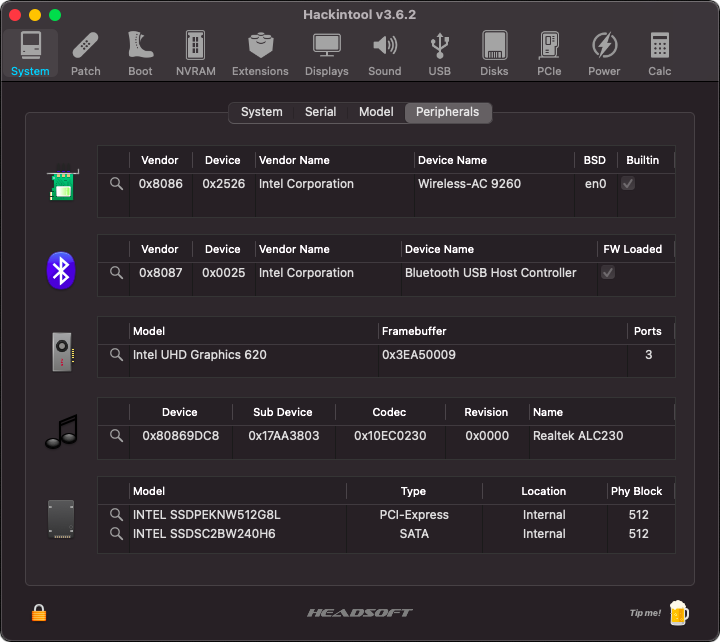Open the Sound section

point(385,53)
